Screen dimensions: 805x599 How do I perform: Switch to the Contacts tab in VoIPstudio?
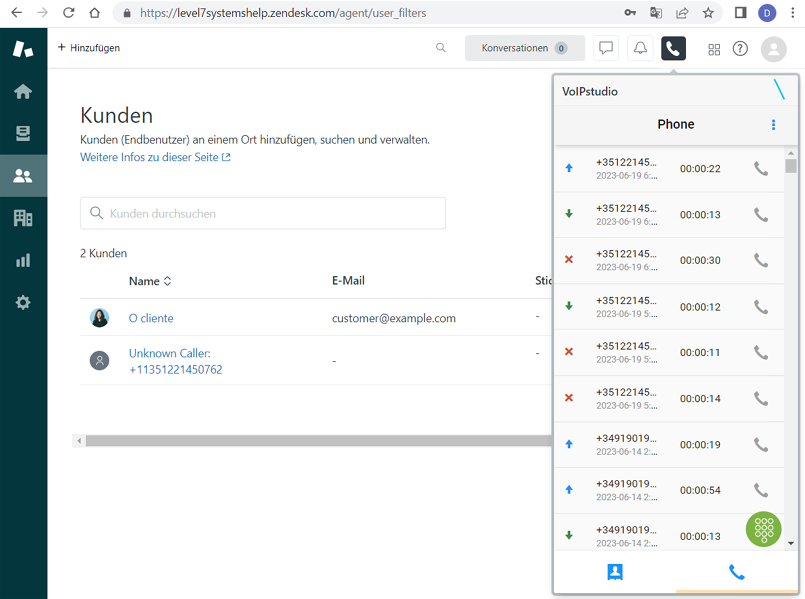[x=615, y=572]
